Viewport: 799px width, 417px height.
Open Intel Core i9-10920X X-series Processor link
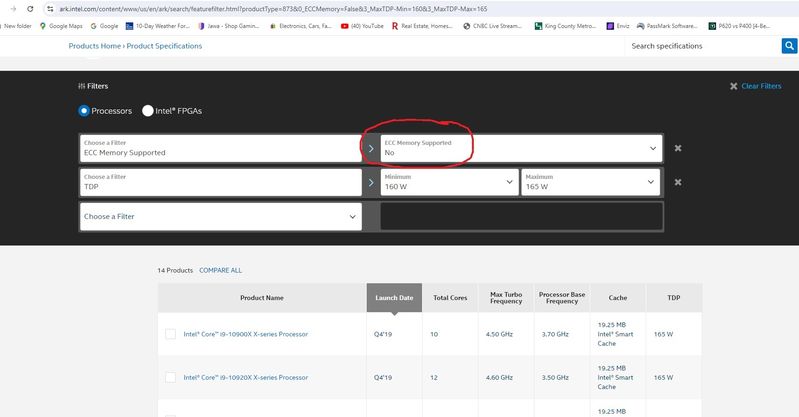point(246,378)
